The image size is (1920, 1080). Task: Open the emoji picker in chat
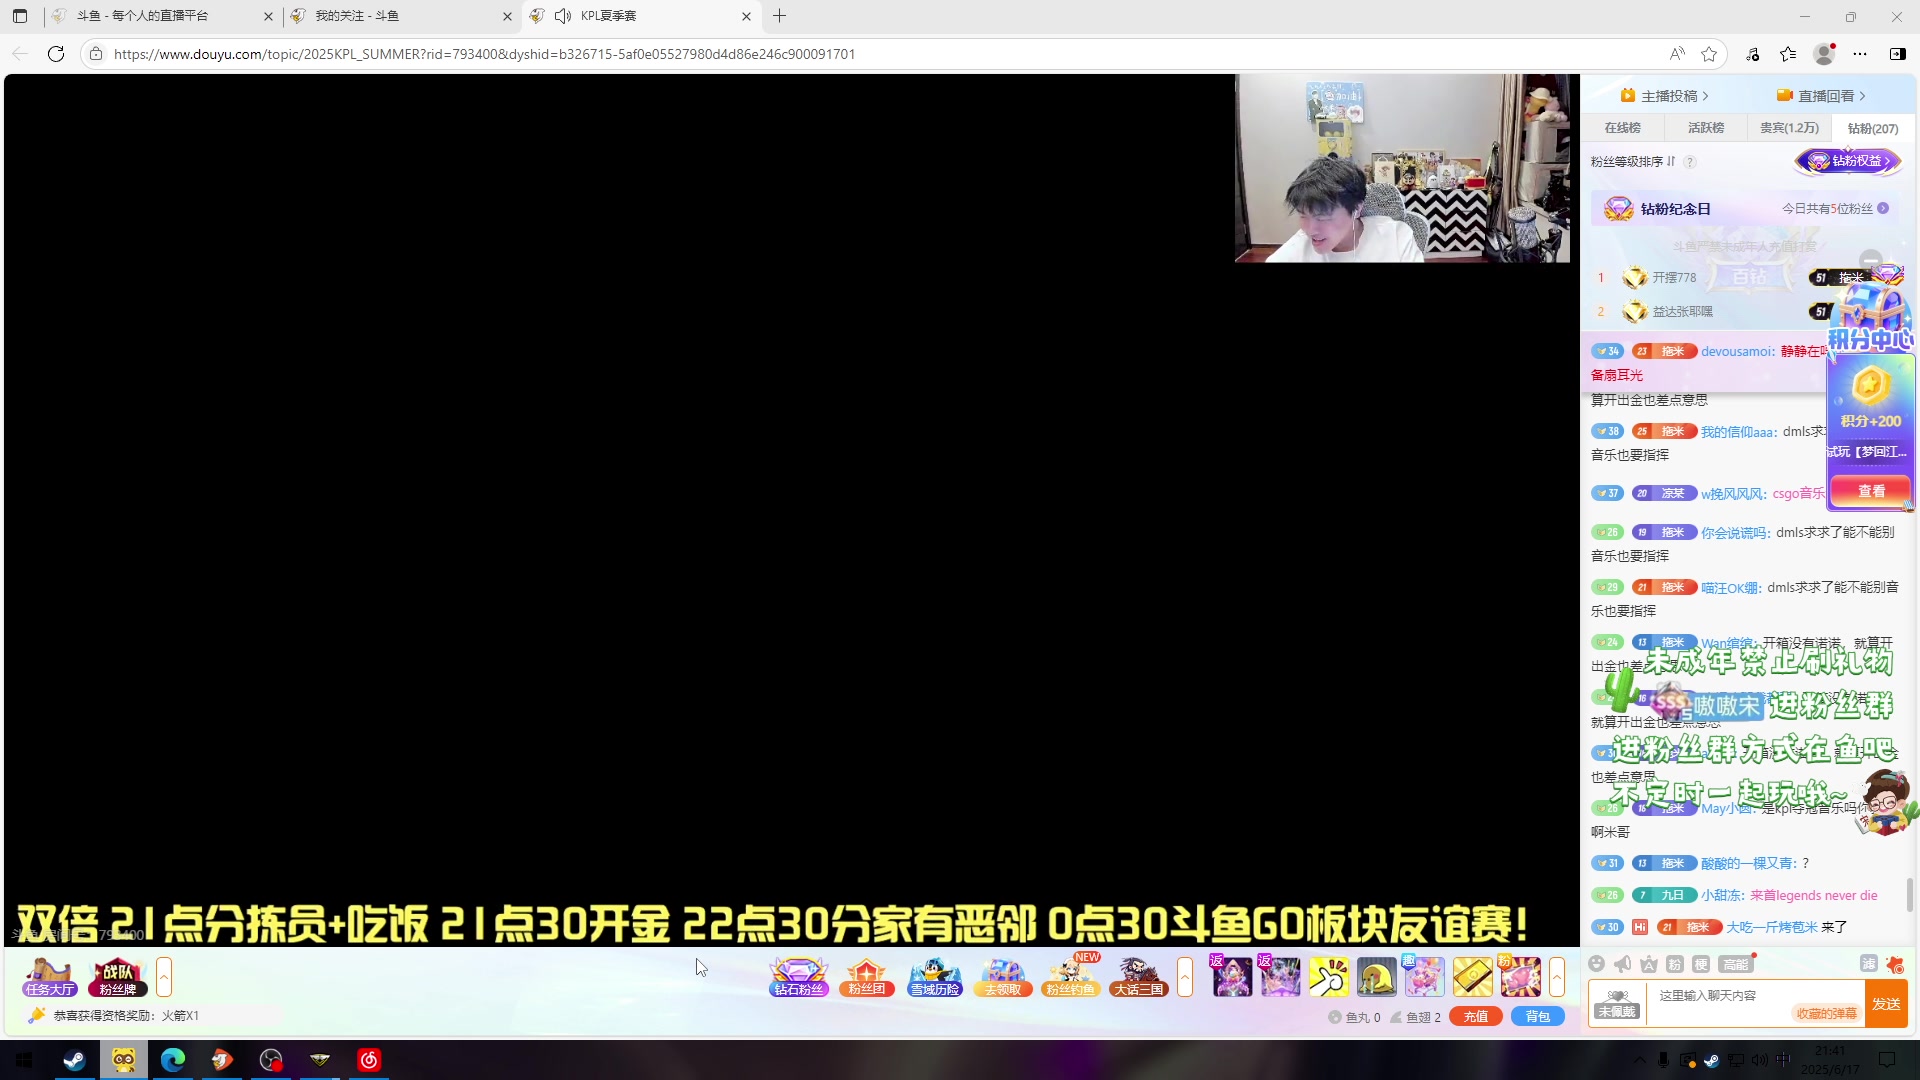tap(1597, 964)
